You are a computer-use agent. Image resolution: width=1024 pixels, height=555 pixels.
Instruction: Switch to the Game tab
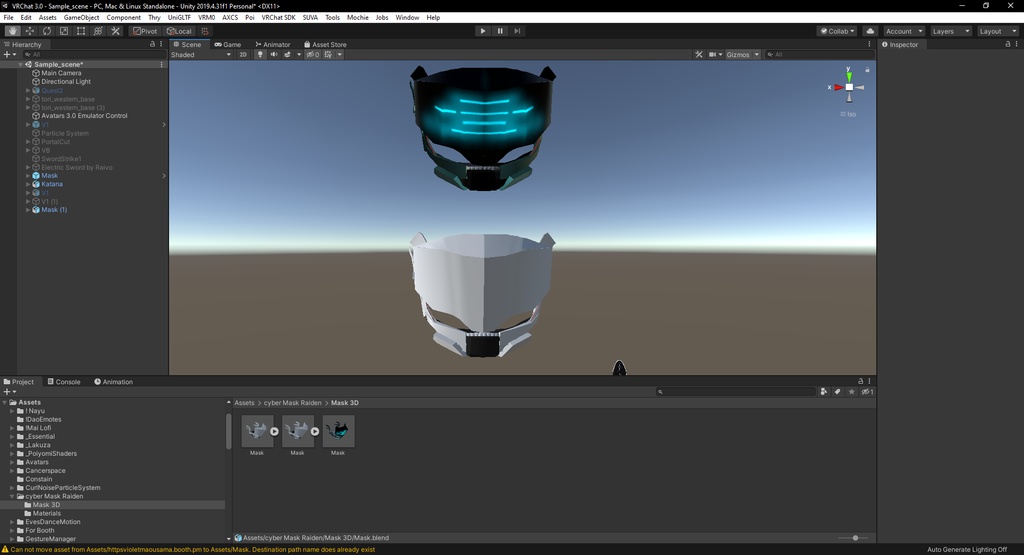click(x=228, y=44)
